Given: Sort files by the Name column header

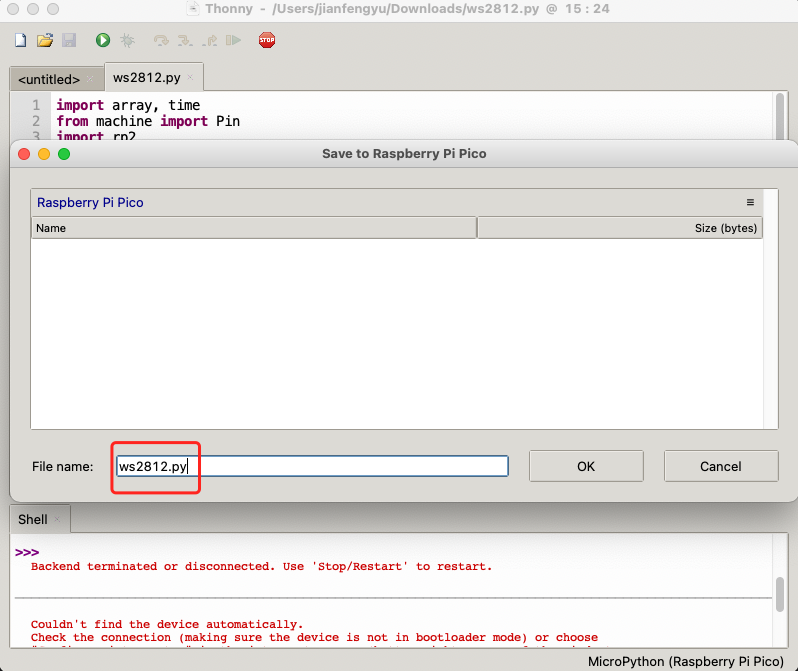Looking at the screenshot, I should (x=254, y=228).
